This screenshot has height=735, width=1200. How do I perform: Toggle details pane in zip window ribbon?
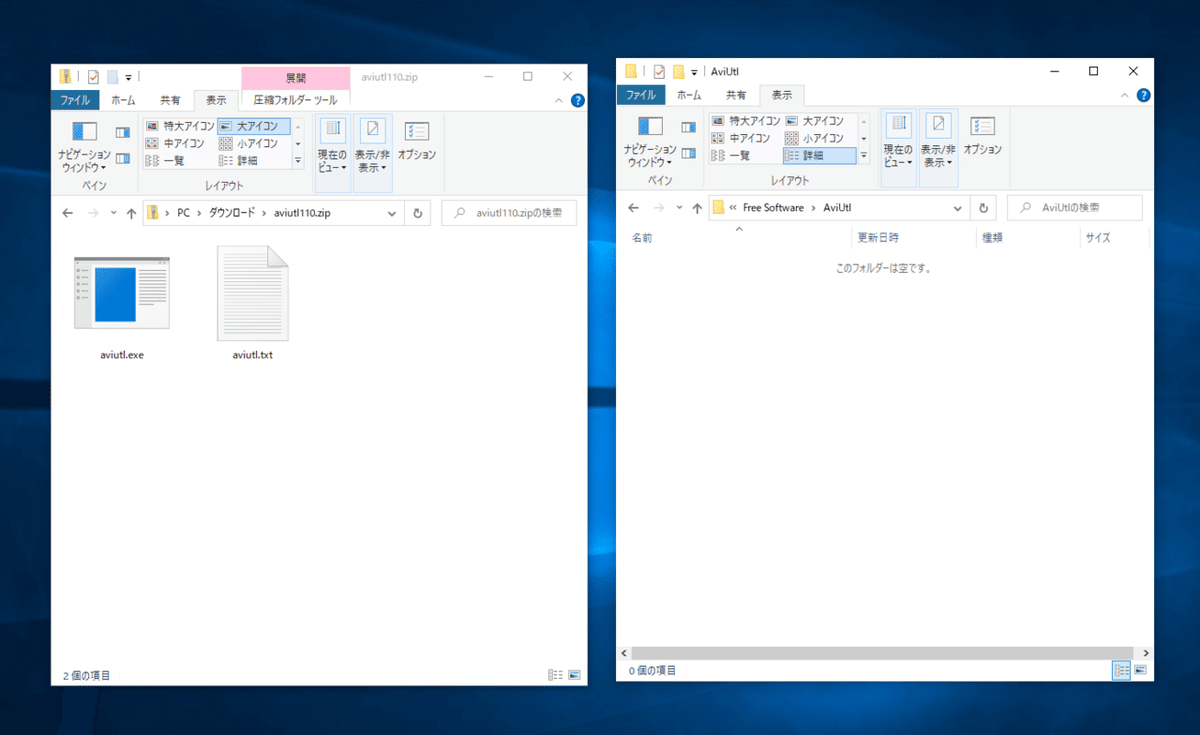coord(122,158)
